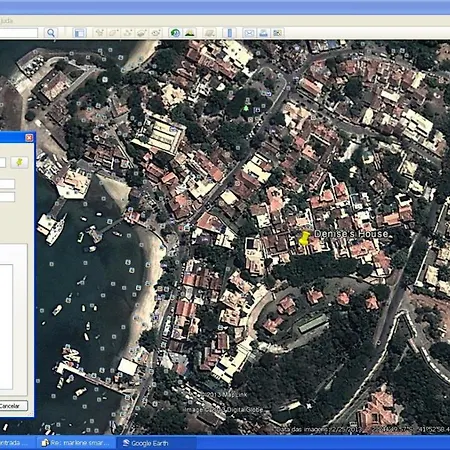
Task: Open the planets switcher icon
Action: click(x=210, y=33)
